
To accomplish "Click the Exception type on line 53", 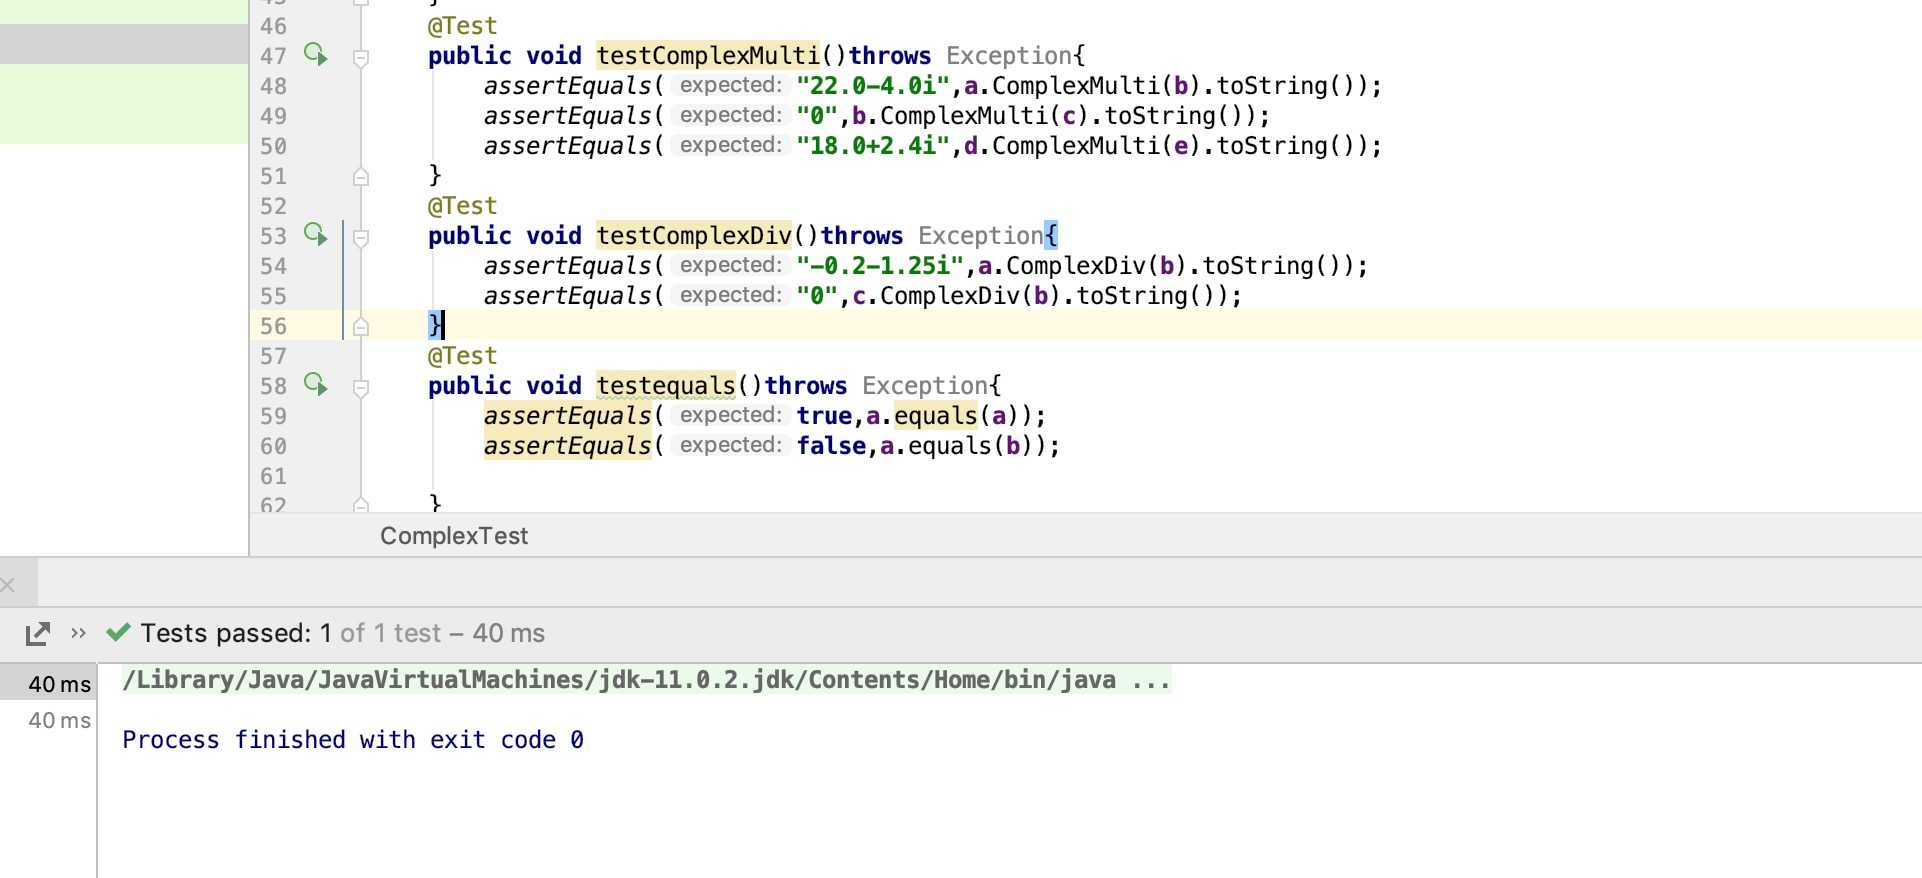I will click(980, 235).
